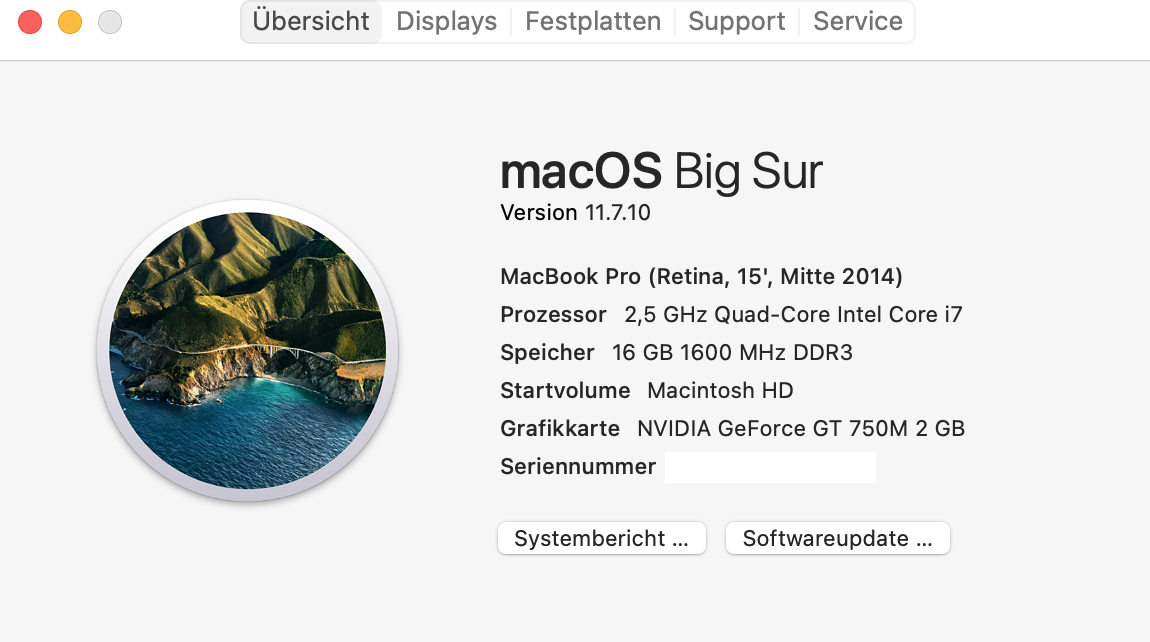
Task: Minimize window using the yellow button
Action: click(70, 21)
